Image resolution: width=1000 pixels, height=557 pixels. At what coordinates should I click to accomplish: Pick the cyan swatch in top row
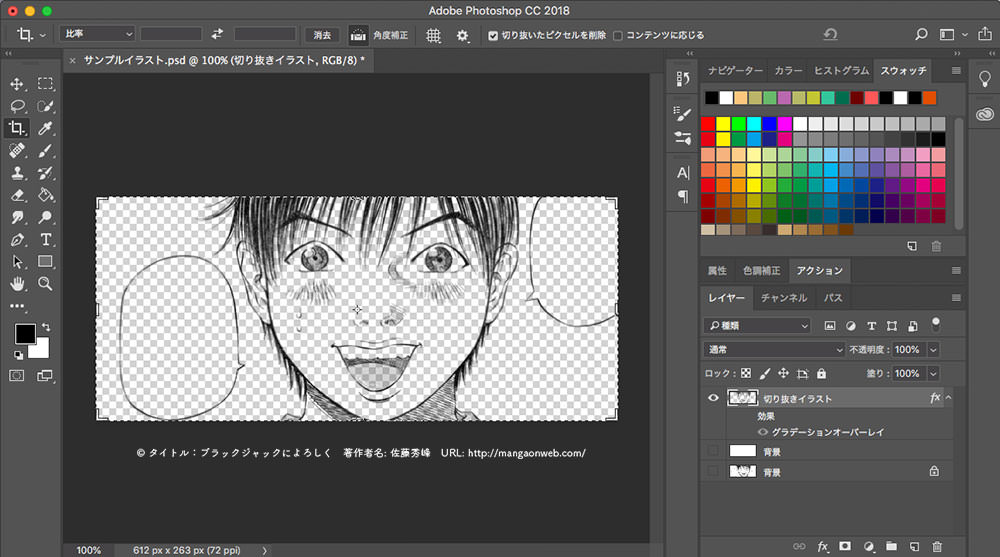pos(754,123)
